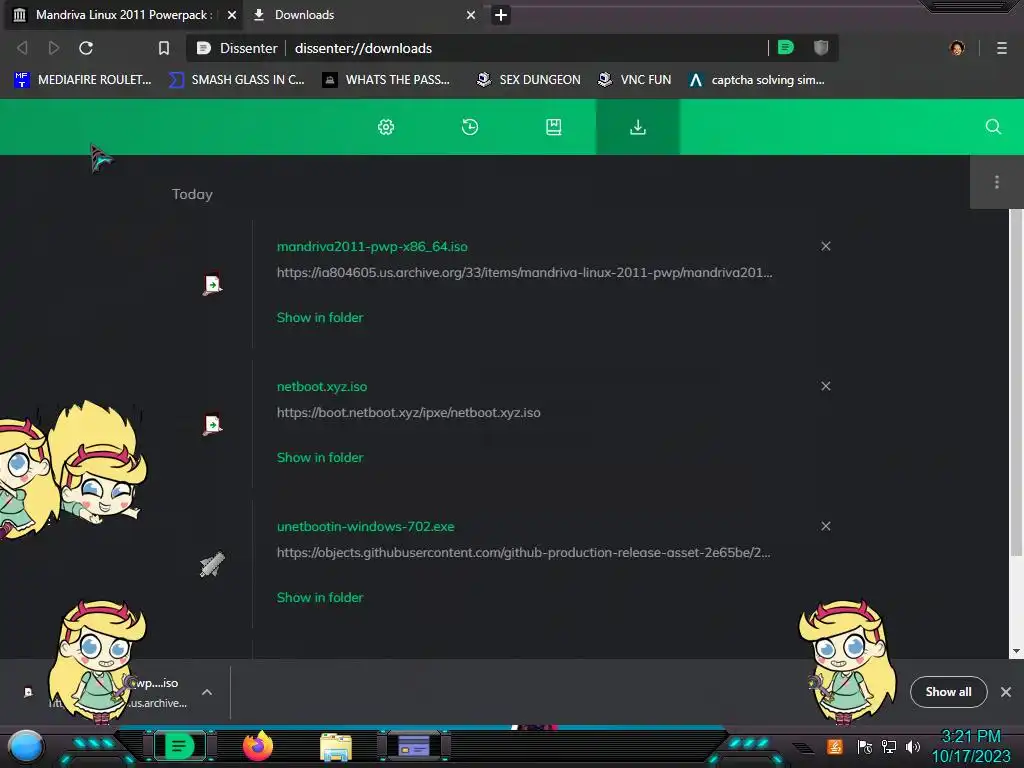Close the Mandriva Linux tab

click(232, 15)
